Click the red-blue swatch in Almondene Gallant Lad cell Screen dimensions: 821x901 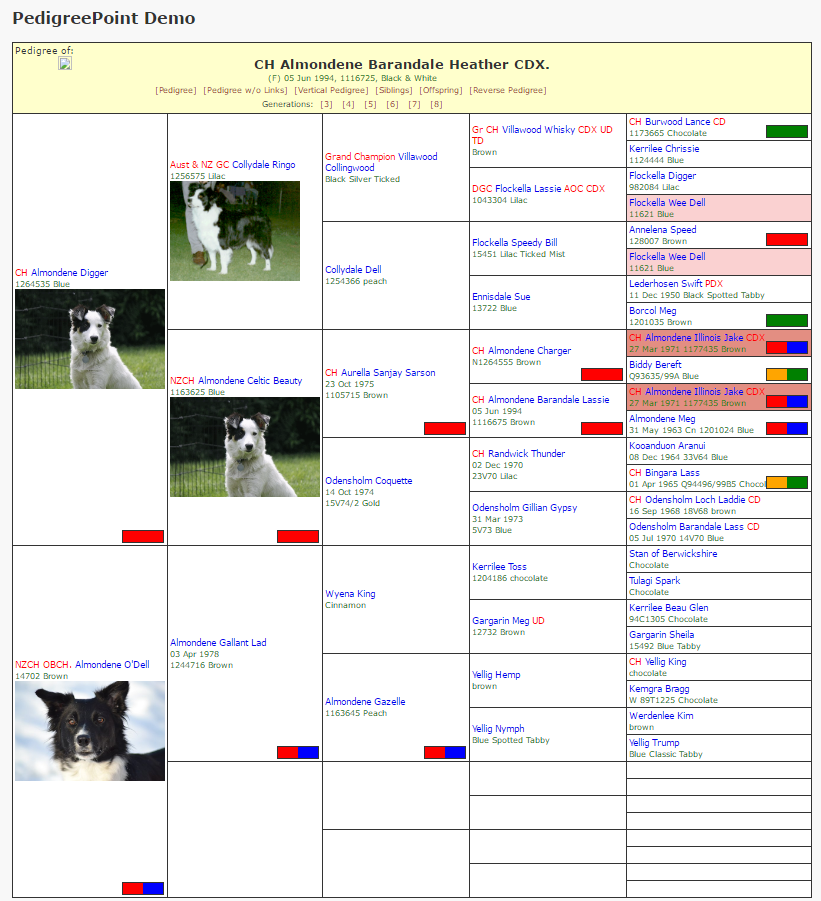(298, 753)
